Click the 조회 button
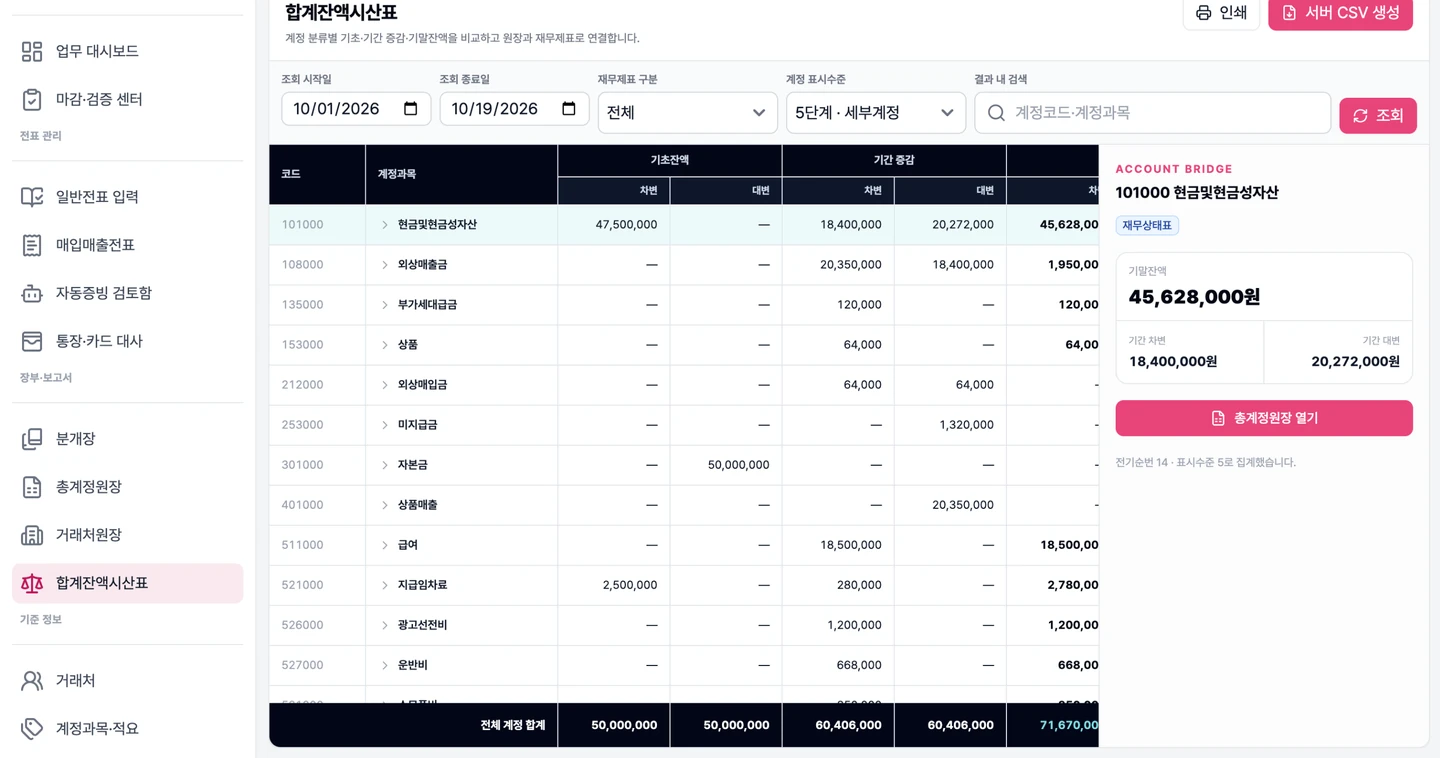 click(x=1378, y=116)
